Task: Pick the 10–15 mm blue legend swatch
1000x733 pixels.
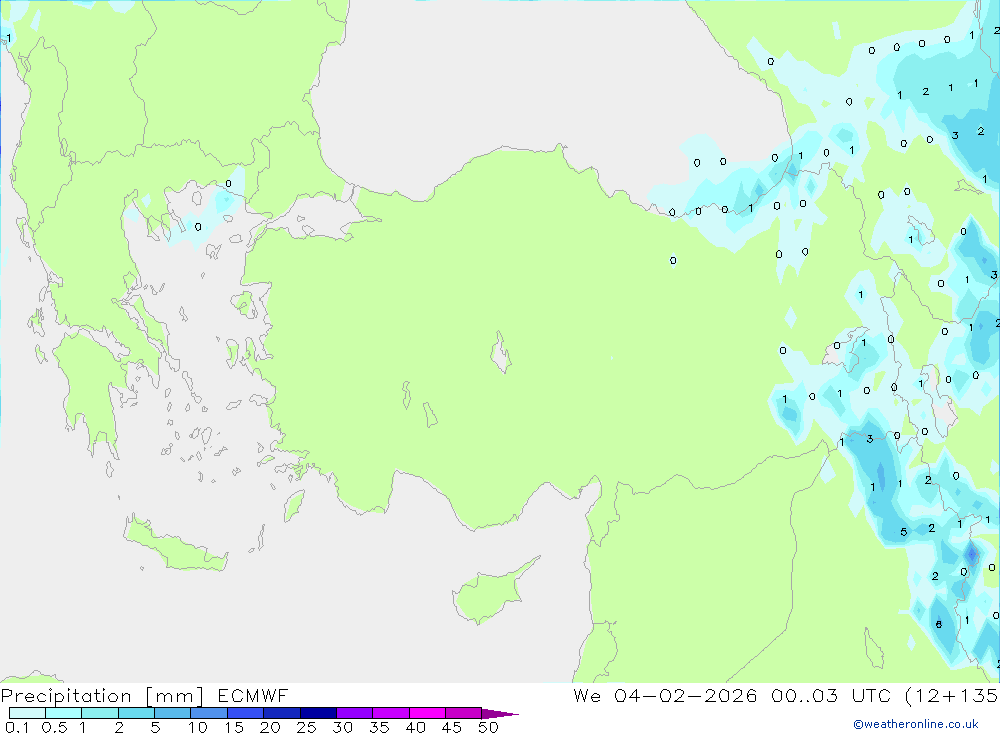Action: click(x=209, y=713)
